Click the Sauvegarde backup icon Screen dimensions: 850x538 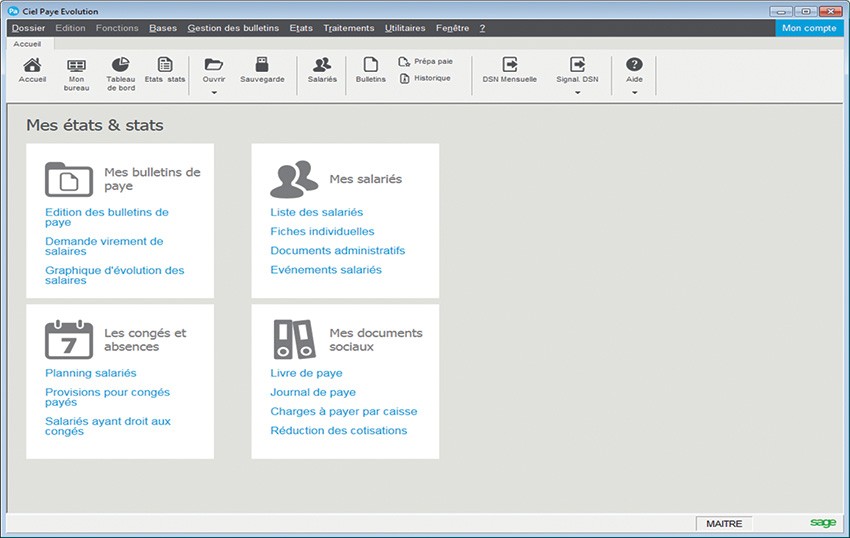(262, 69)
